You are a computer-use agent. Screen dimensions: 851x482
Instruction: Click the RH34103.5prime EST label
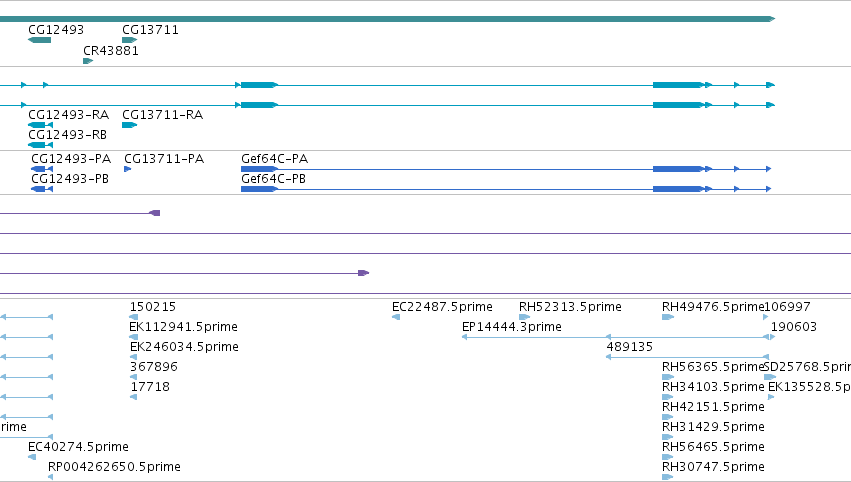(713, 387)
